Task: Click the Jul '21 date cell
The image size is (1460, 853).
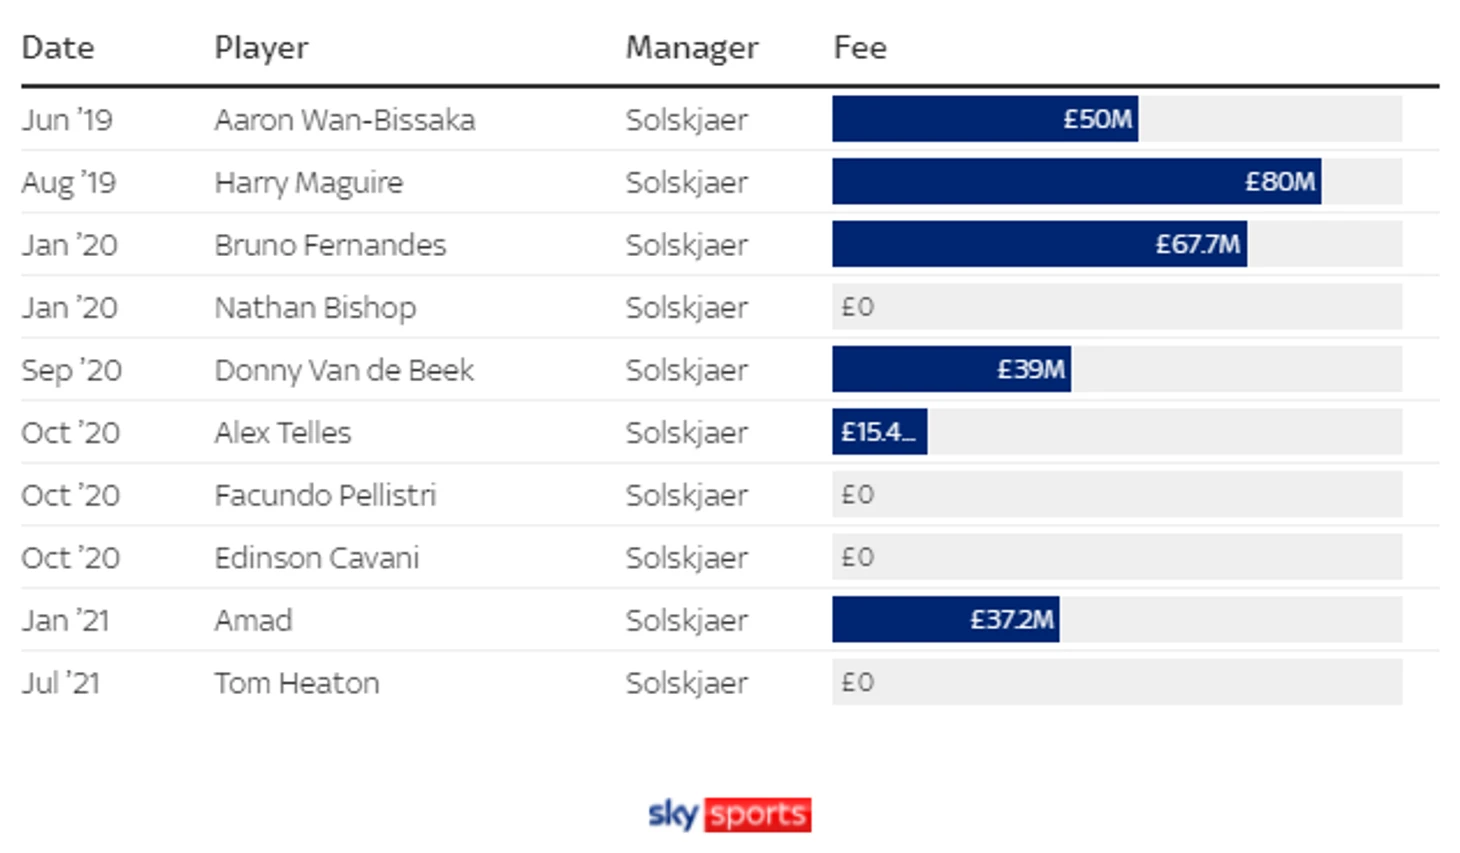Action: (60, 683)
